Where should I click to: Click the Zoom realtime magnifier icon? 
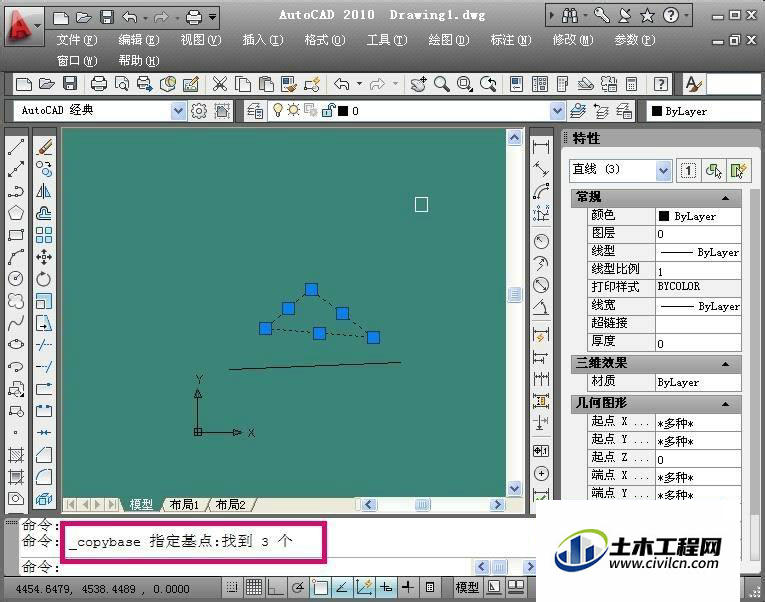pos(442,84)
